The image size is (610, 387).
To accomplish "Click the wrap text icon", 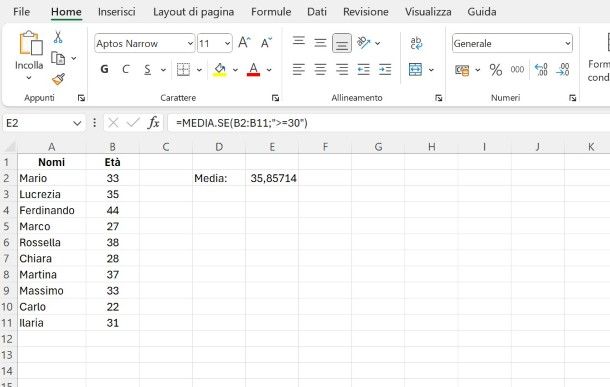I will 416,43.
